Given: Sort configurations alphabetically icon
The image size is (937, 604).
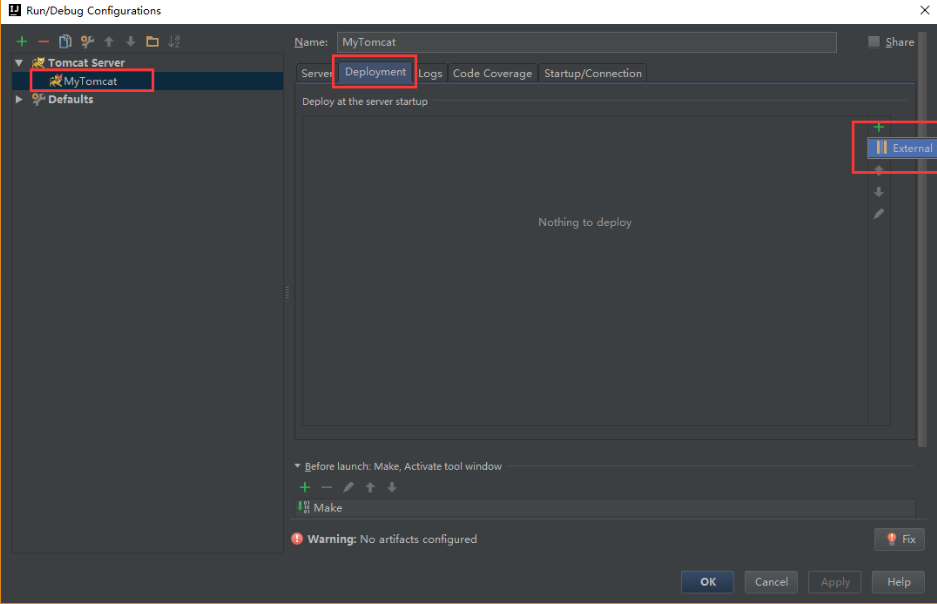Looking at the screenshot, I should click(x=174, y=41).
